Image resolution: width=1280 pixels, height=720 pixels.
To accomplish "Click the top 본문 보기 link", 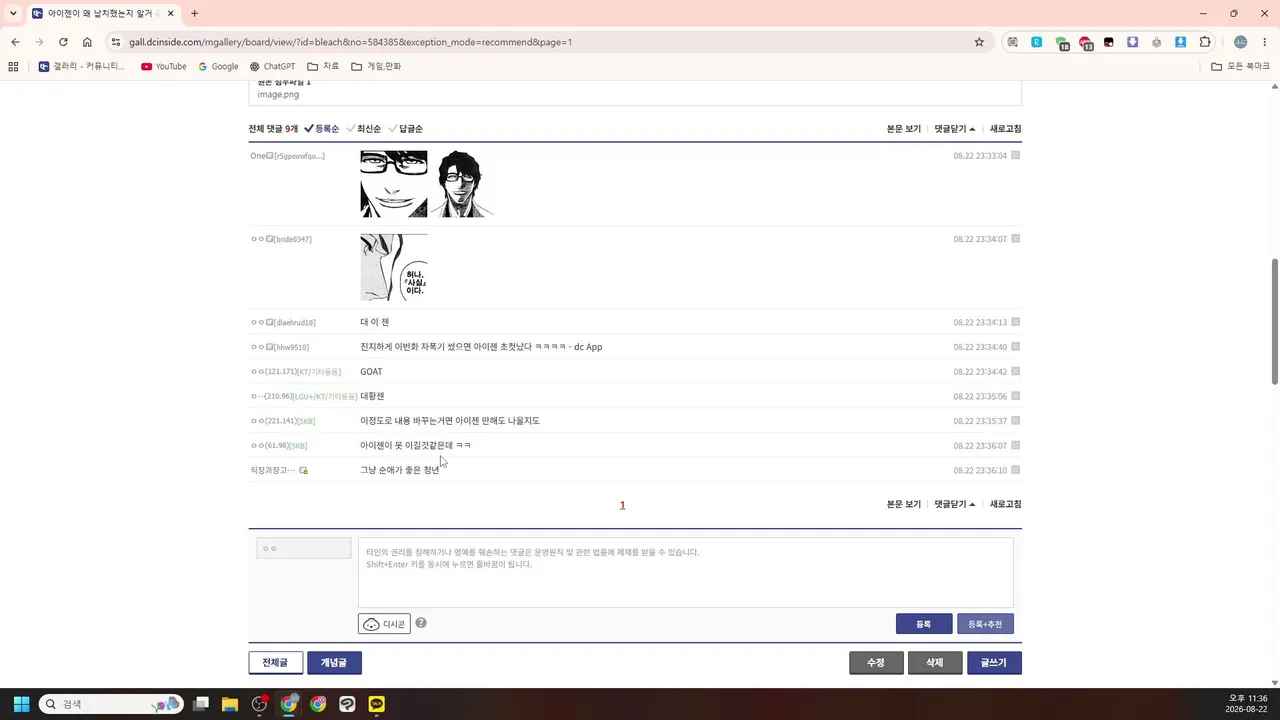I will [904, 129].
